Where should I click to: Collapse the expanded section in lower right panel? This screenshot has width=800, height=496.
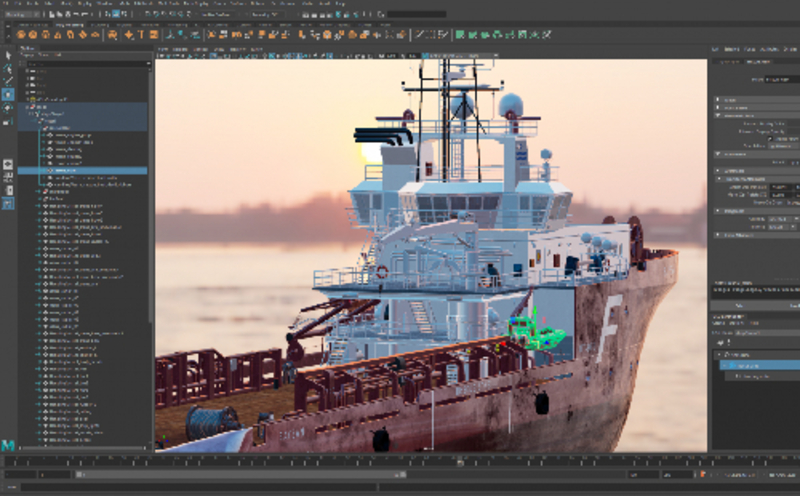pos(719,354)
